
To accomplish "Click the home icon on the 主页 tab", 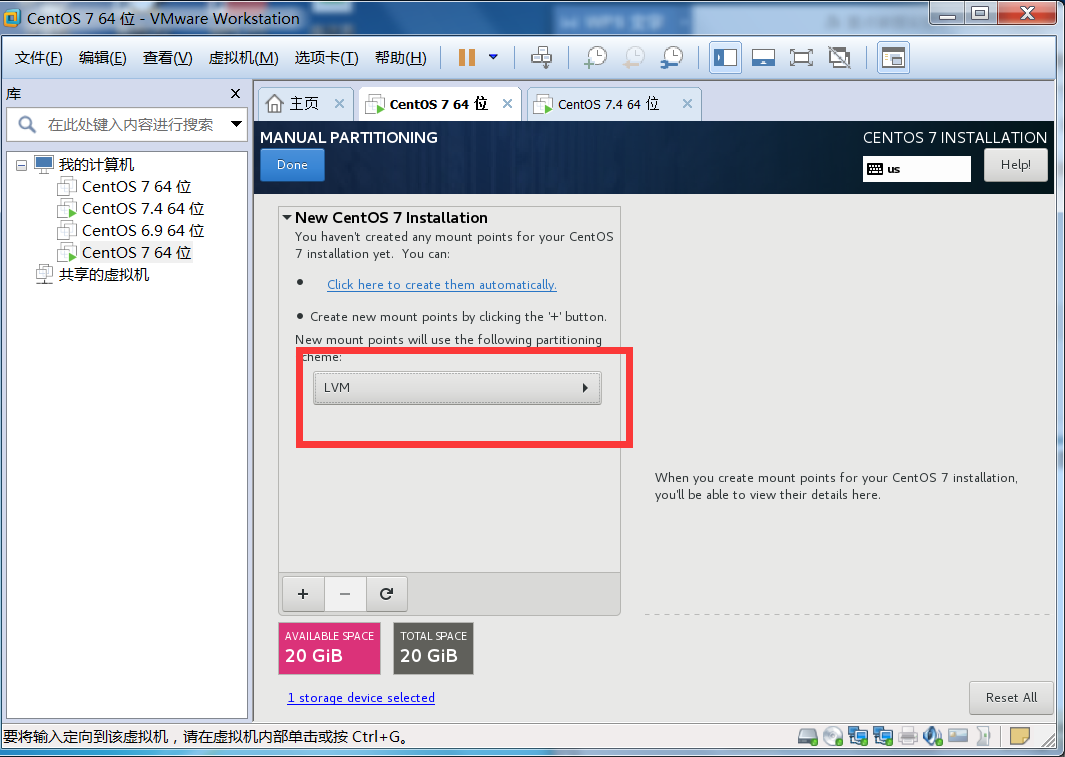I will tap(274, 103).
